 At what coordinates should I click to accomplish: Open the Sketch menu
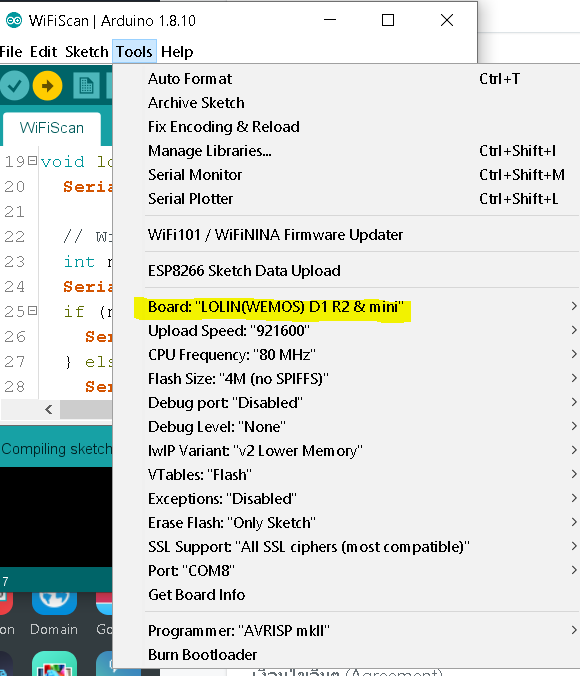click(x=87, y=52)
